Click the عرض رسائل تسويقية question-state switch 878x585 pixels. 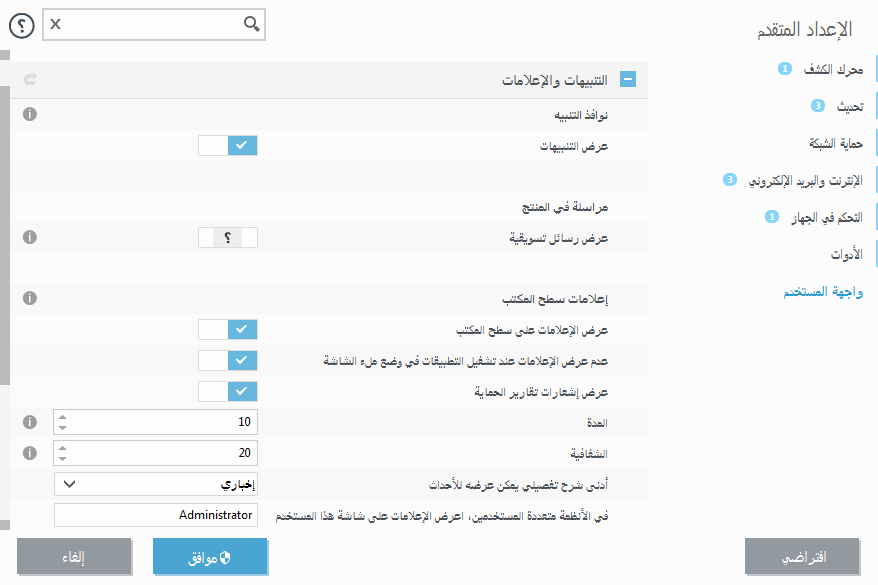point(228,238)
